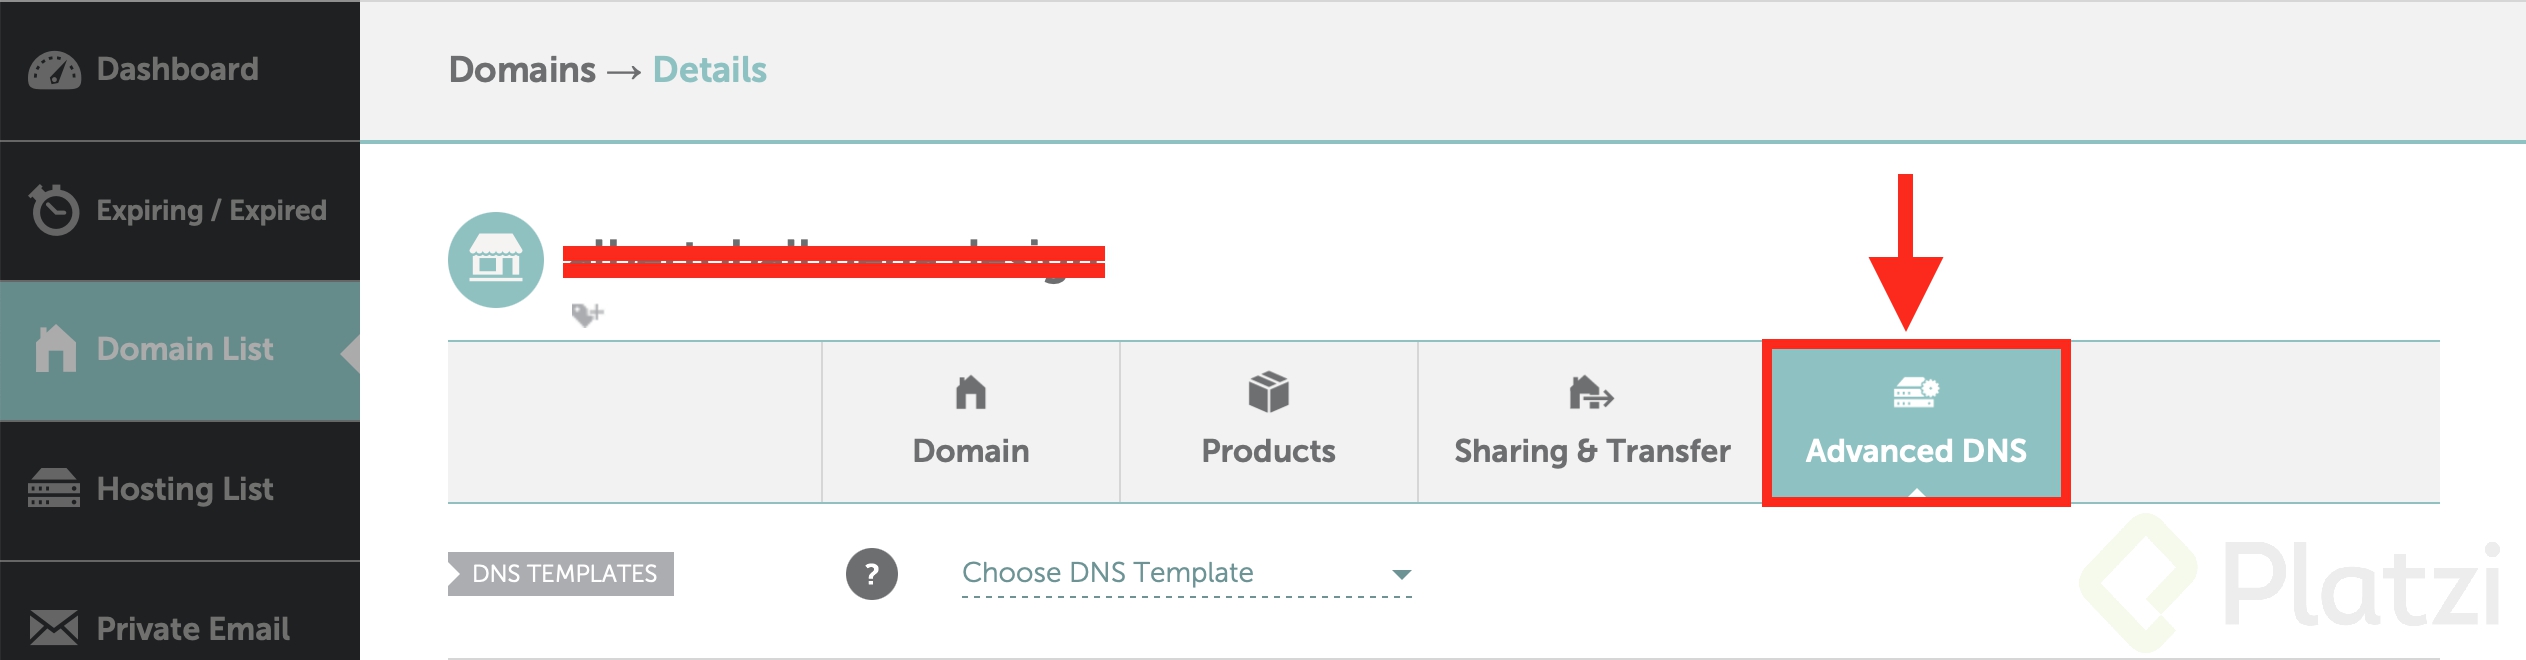The width and height of the screenshot is (2526, 660).
Task: Click the Advanced DNS server gear icon
Action: [x=1916, y=392]
